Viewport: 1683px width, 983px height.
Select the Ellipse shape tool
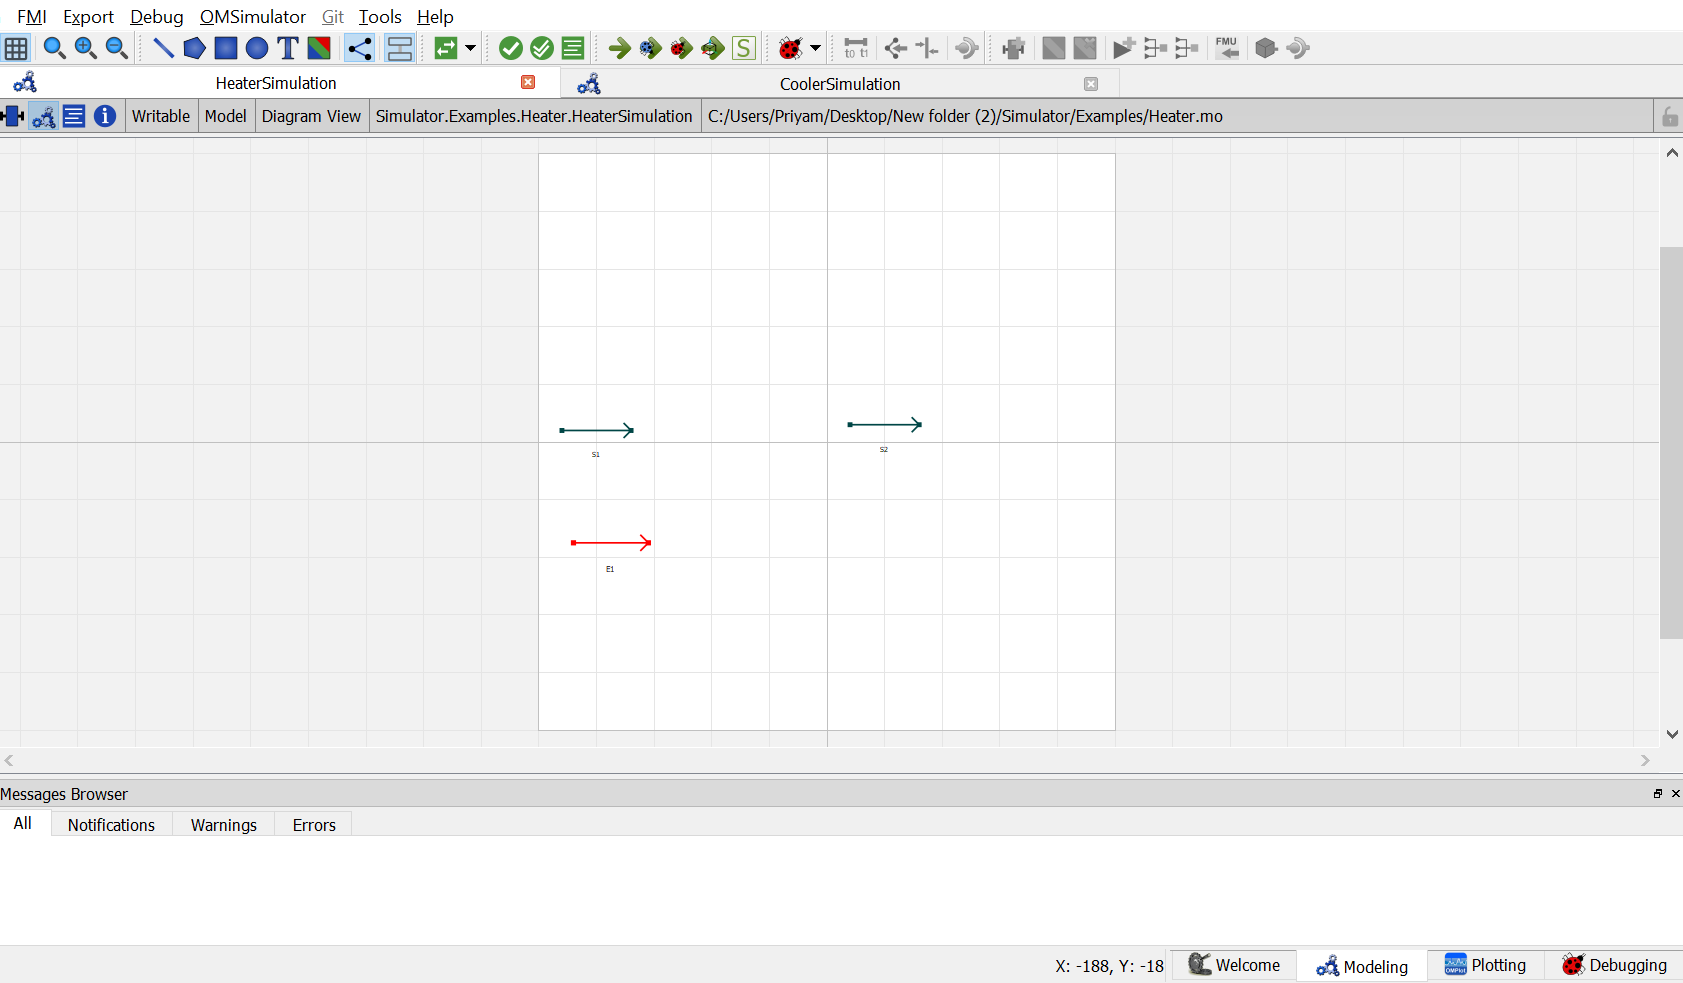point(257,48)
